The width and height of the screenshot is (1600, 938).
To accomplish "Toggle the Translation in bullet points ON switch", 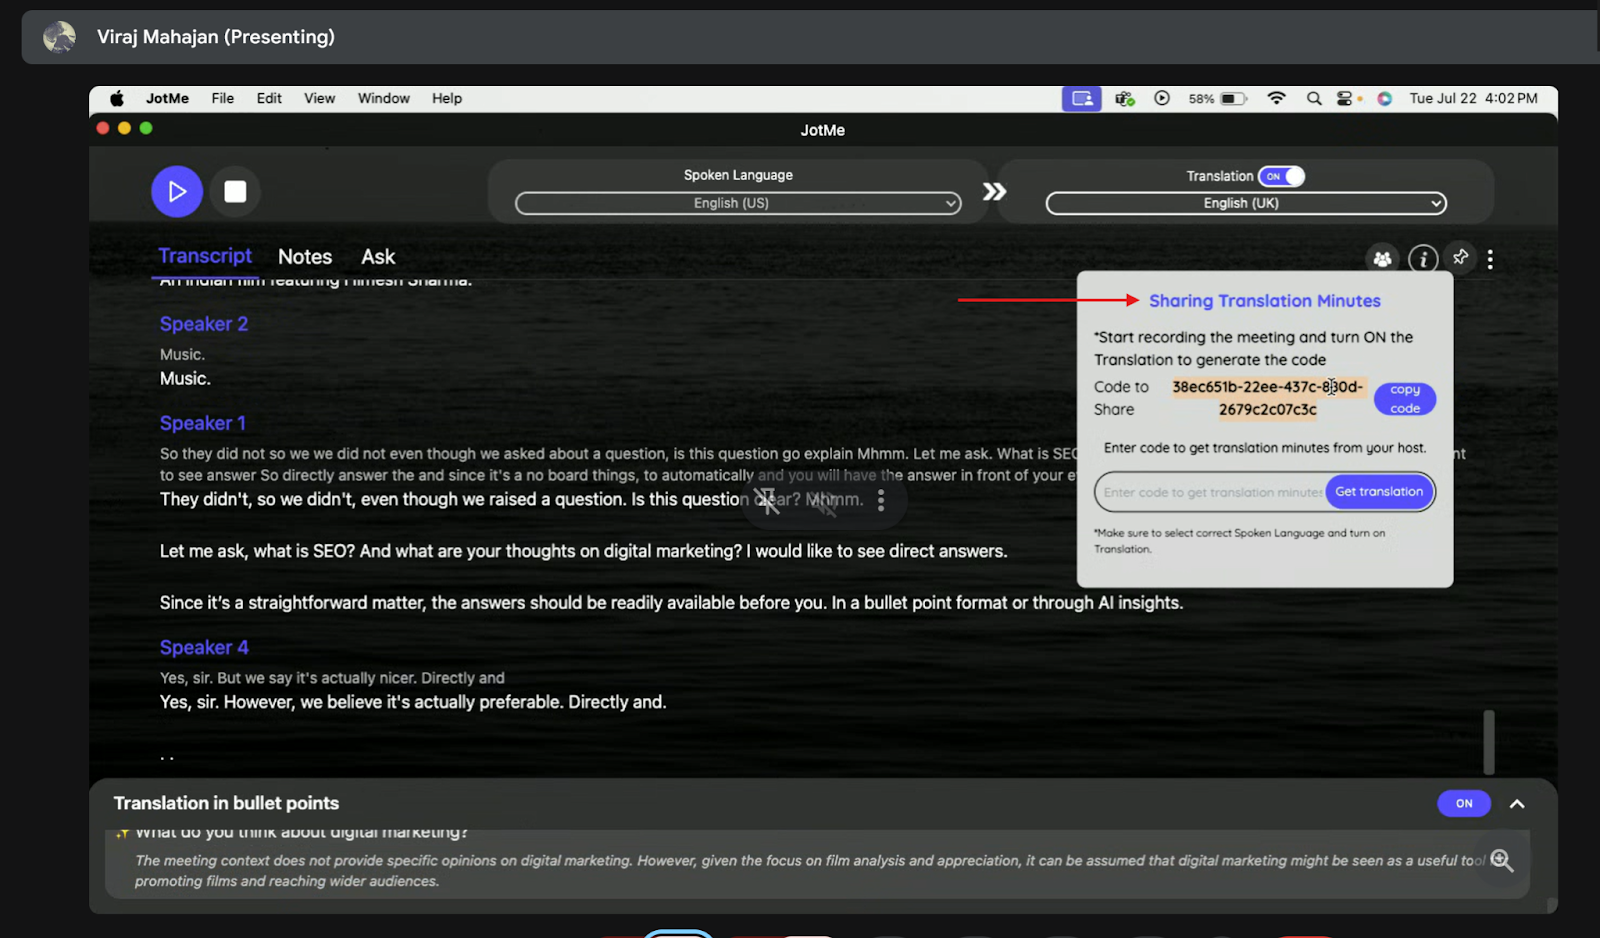I will [1464, 803].
